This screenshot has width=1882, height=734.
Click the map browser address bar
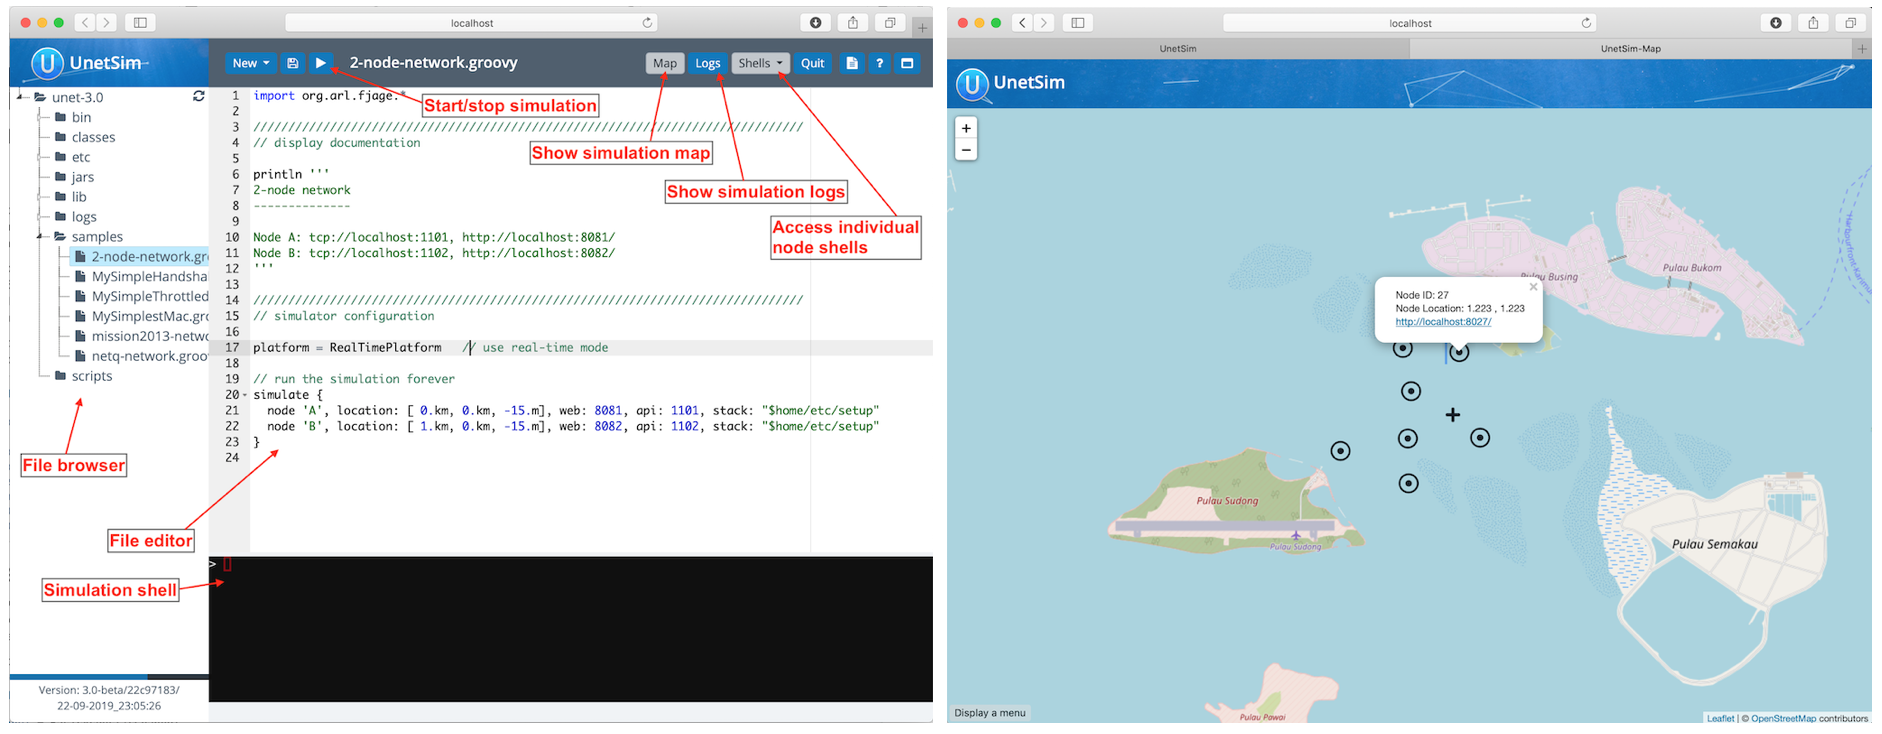pyautogui.click(x=1409, y=23)
